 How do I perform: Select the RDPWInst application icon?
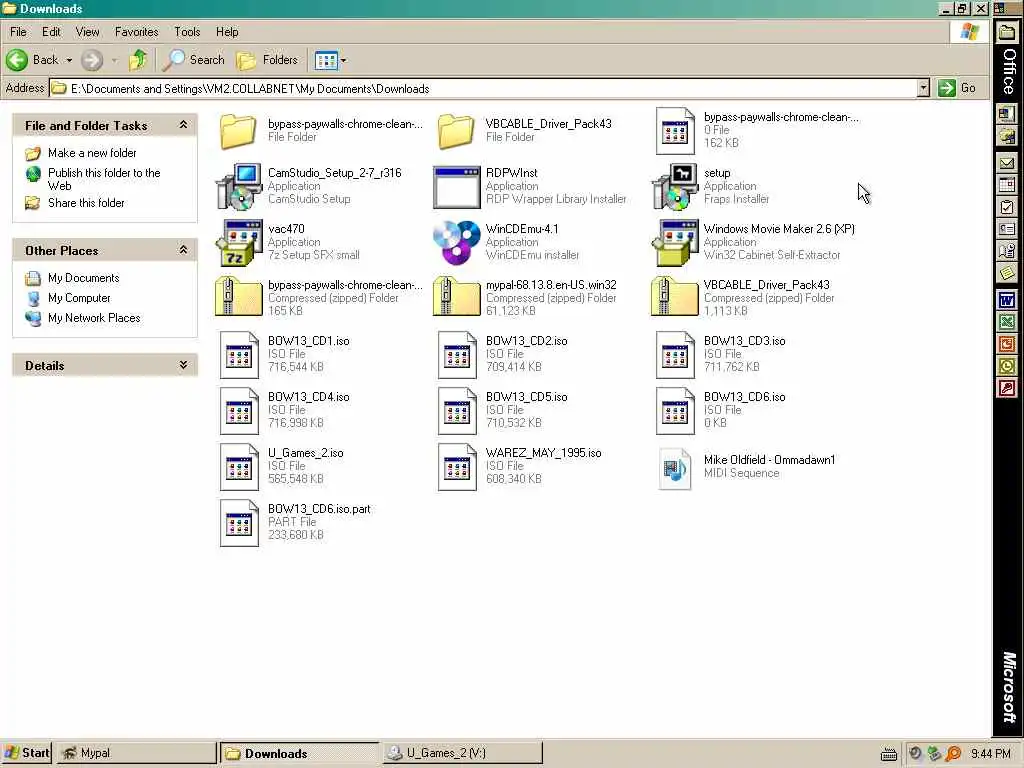[x=456, y=187]
